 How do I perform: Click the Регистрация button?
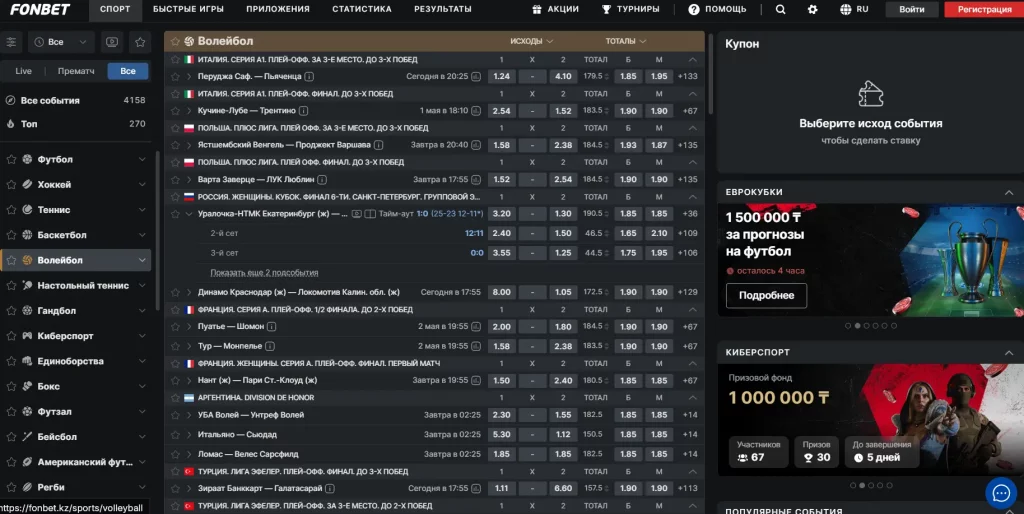pyautogui.click(x=984, y=9)
